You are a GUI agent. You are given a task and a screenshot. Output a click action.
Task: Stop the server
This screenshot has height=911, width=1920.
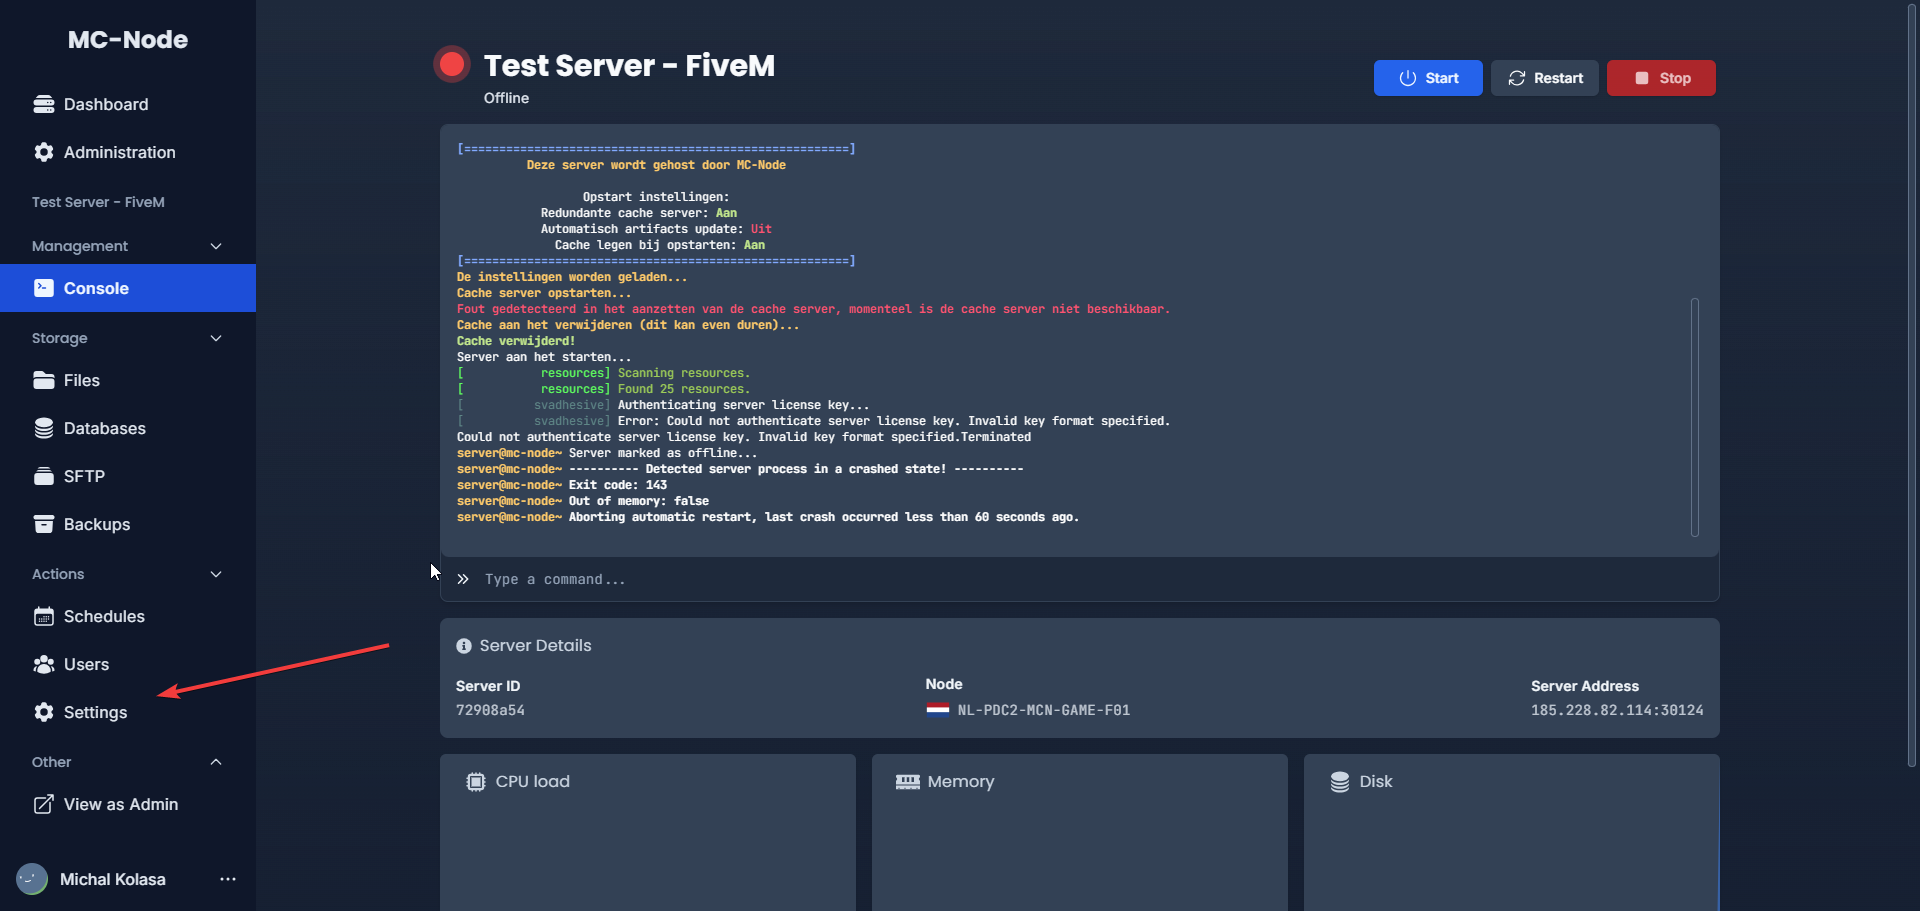pyautogui.click(x=1661, y=78)
